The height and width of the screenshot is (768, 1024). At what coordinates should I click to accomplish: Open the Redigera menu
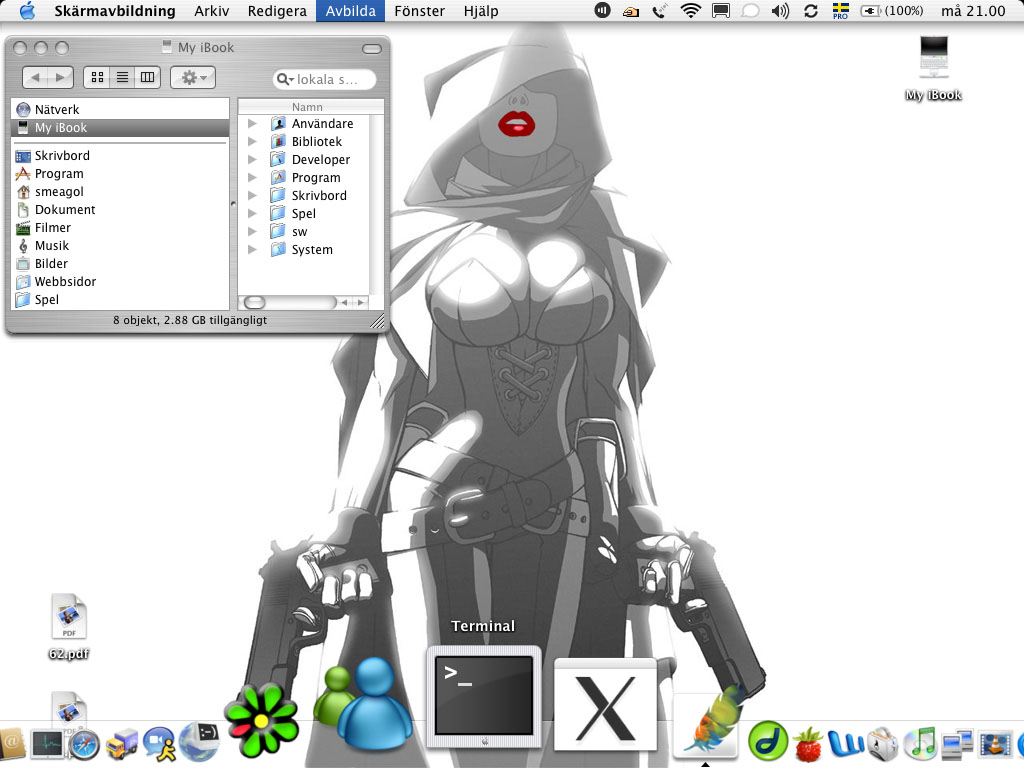(277, 11)
